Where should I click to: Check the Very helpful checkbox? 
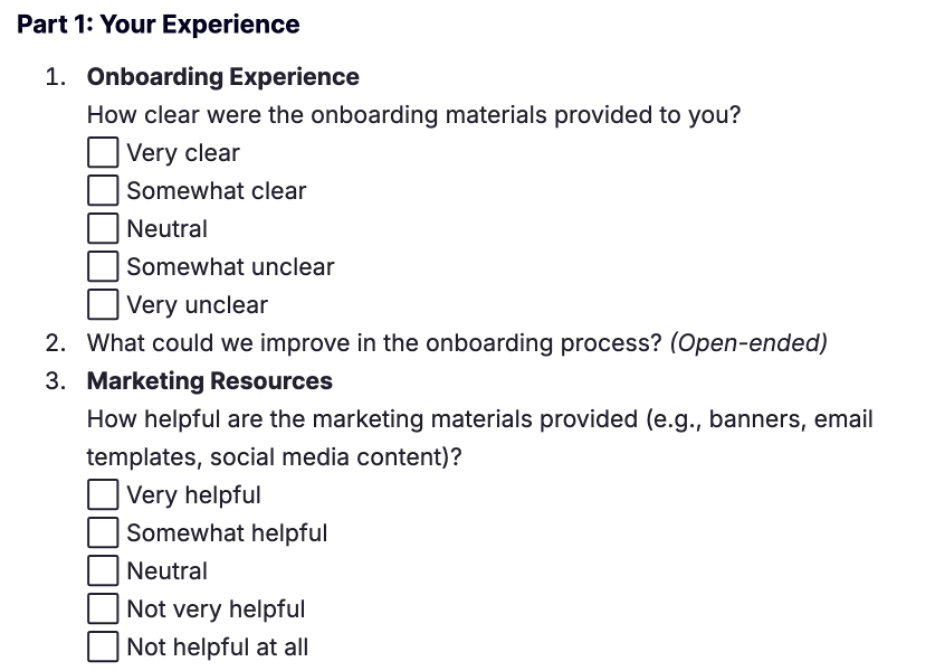[x=103, y=495]
